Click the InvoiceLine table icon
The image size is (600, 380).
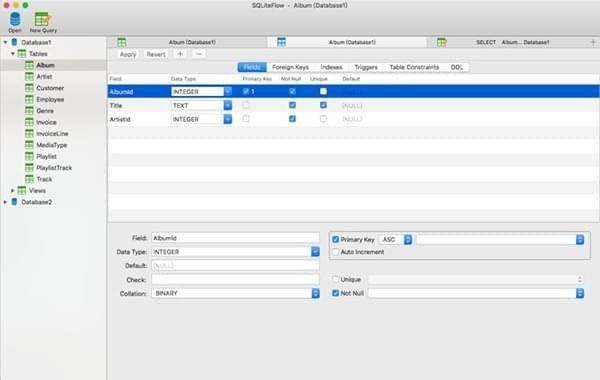29,134
